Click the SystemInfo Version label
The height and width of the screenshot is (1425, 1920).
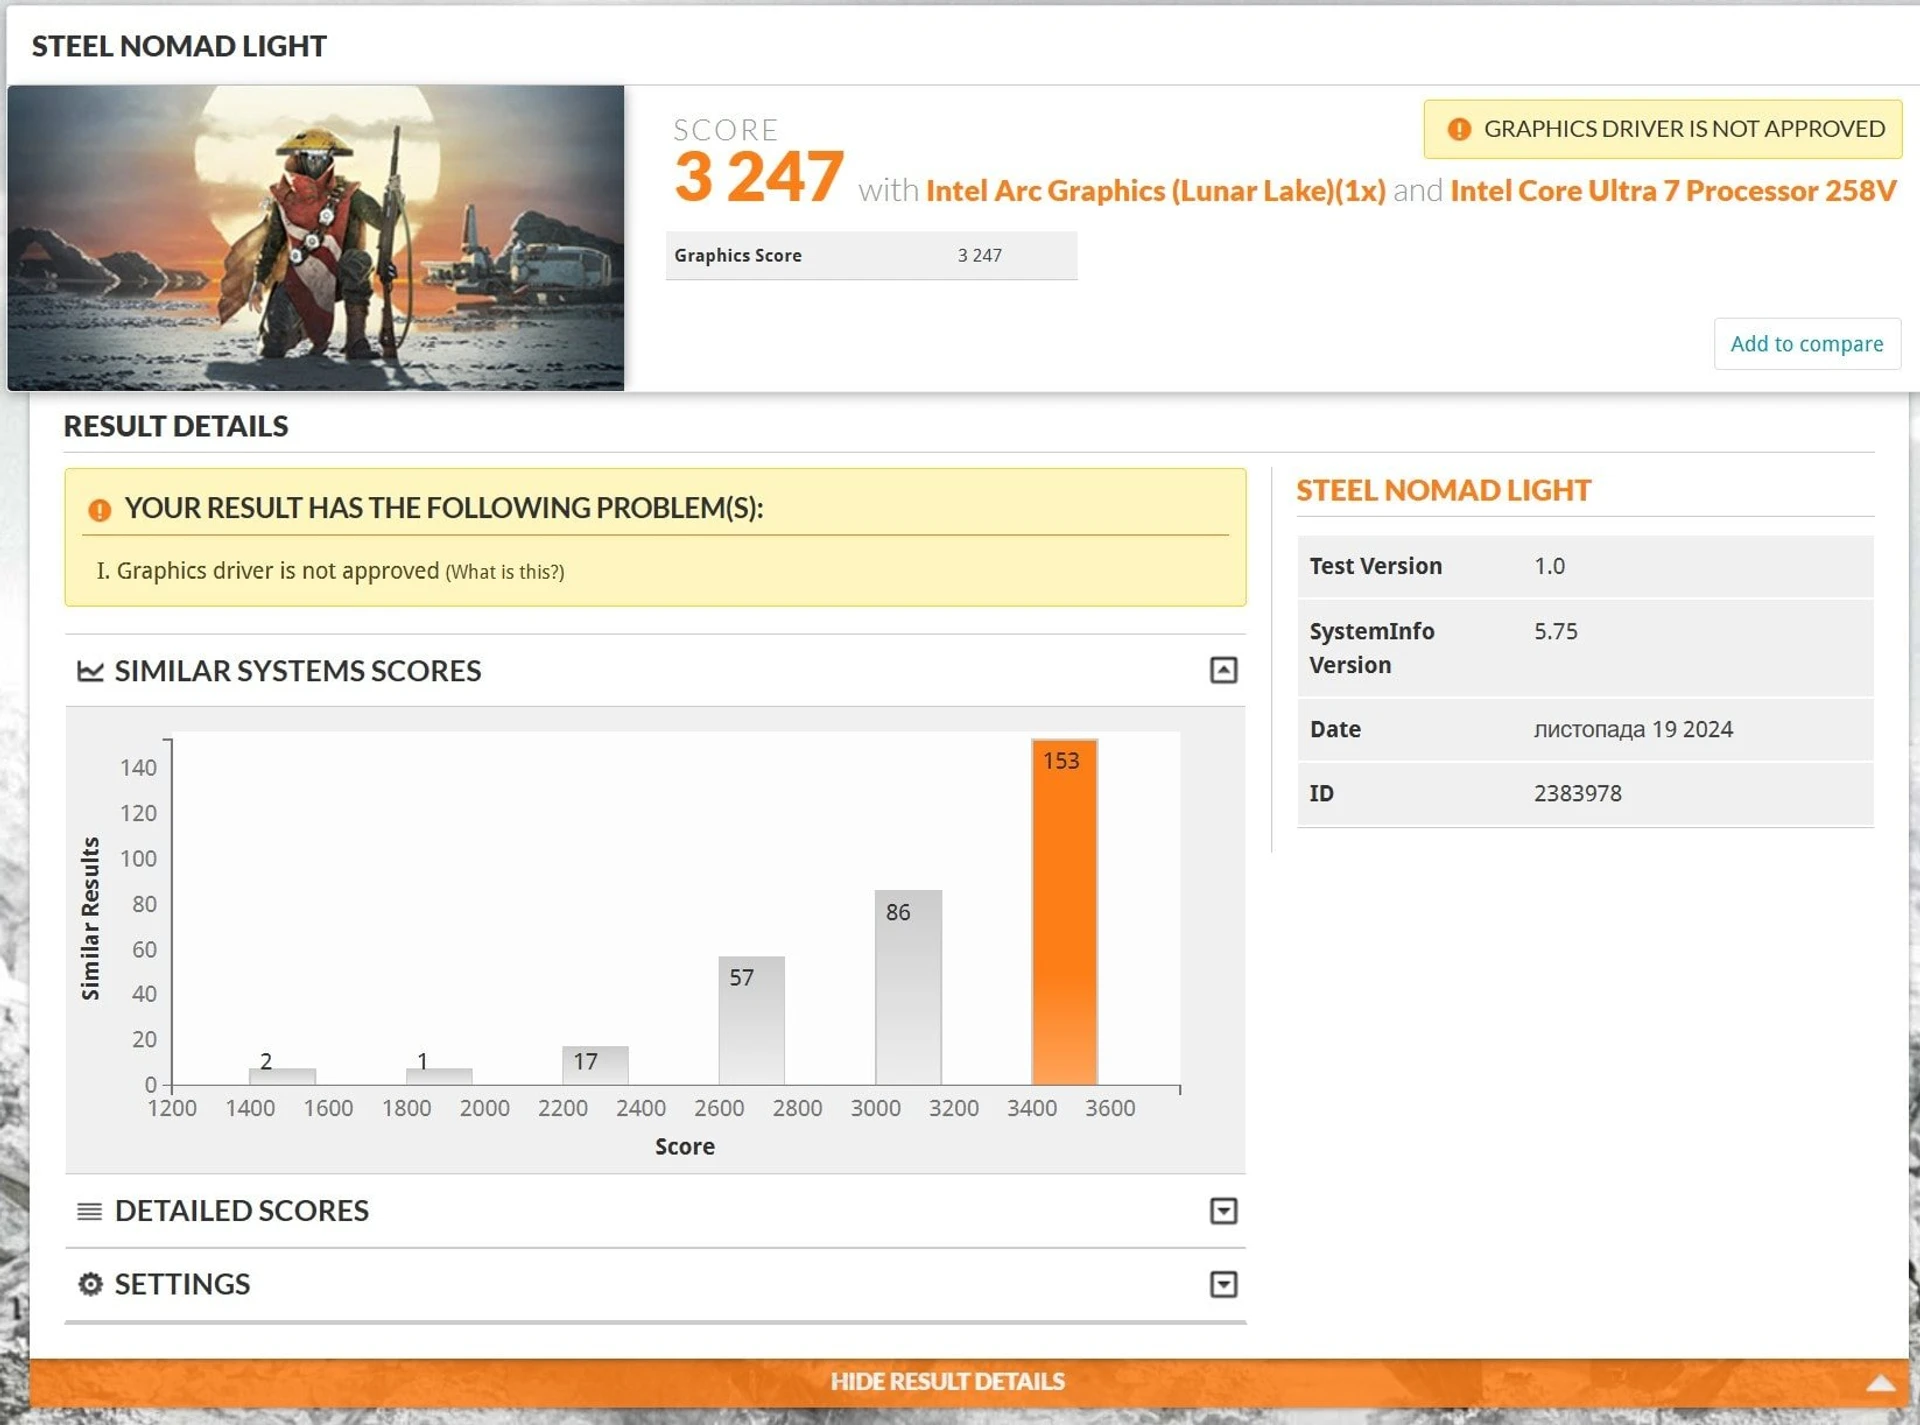(1372, 648)
